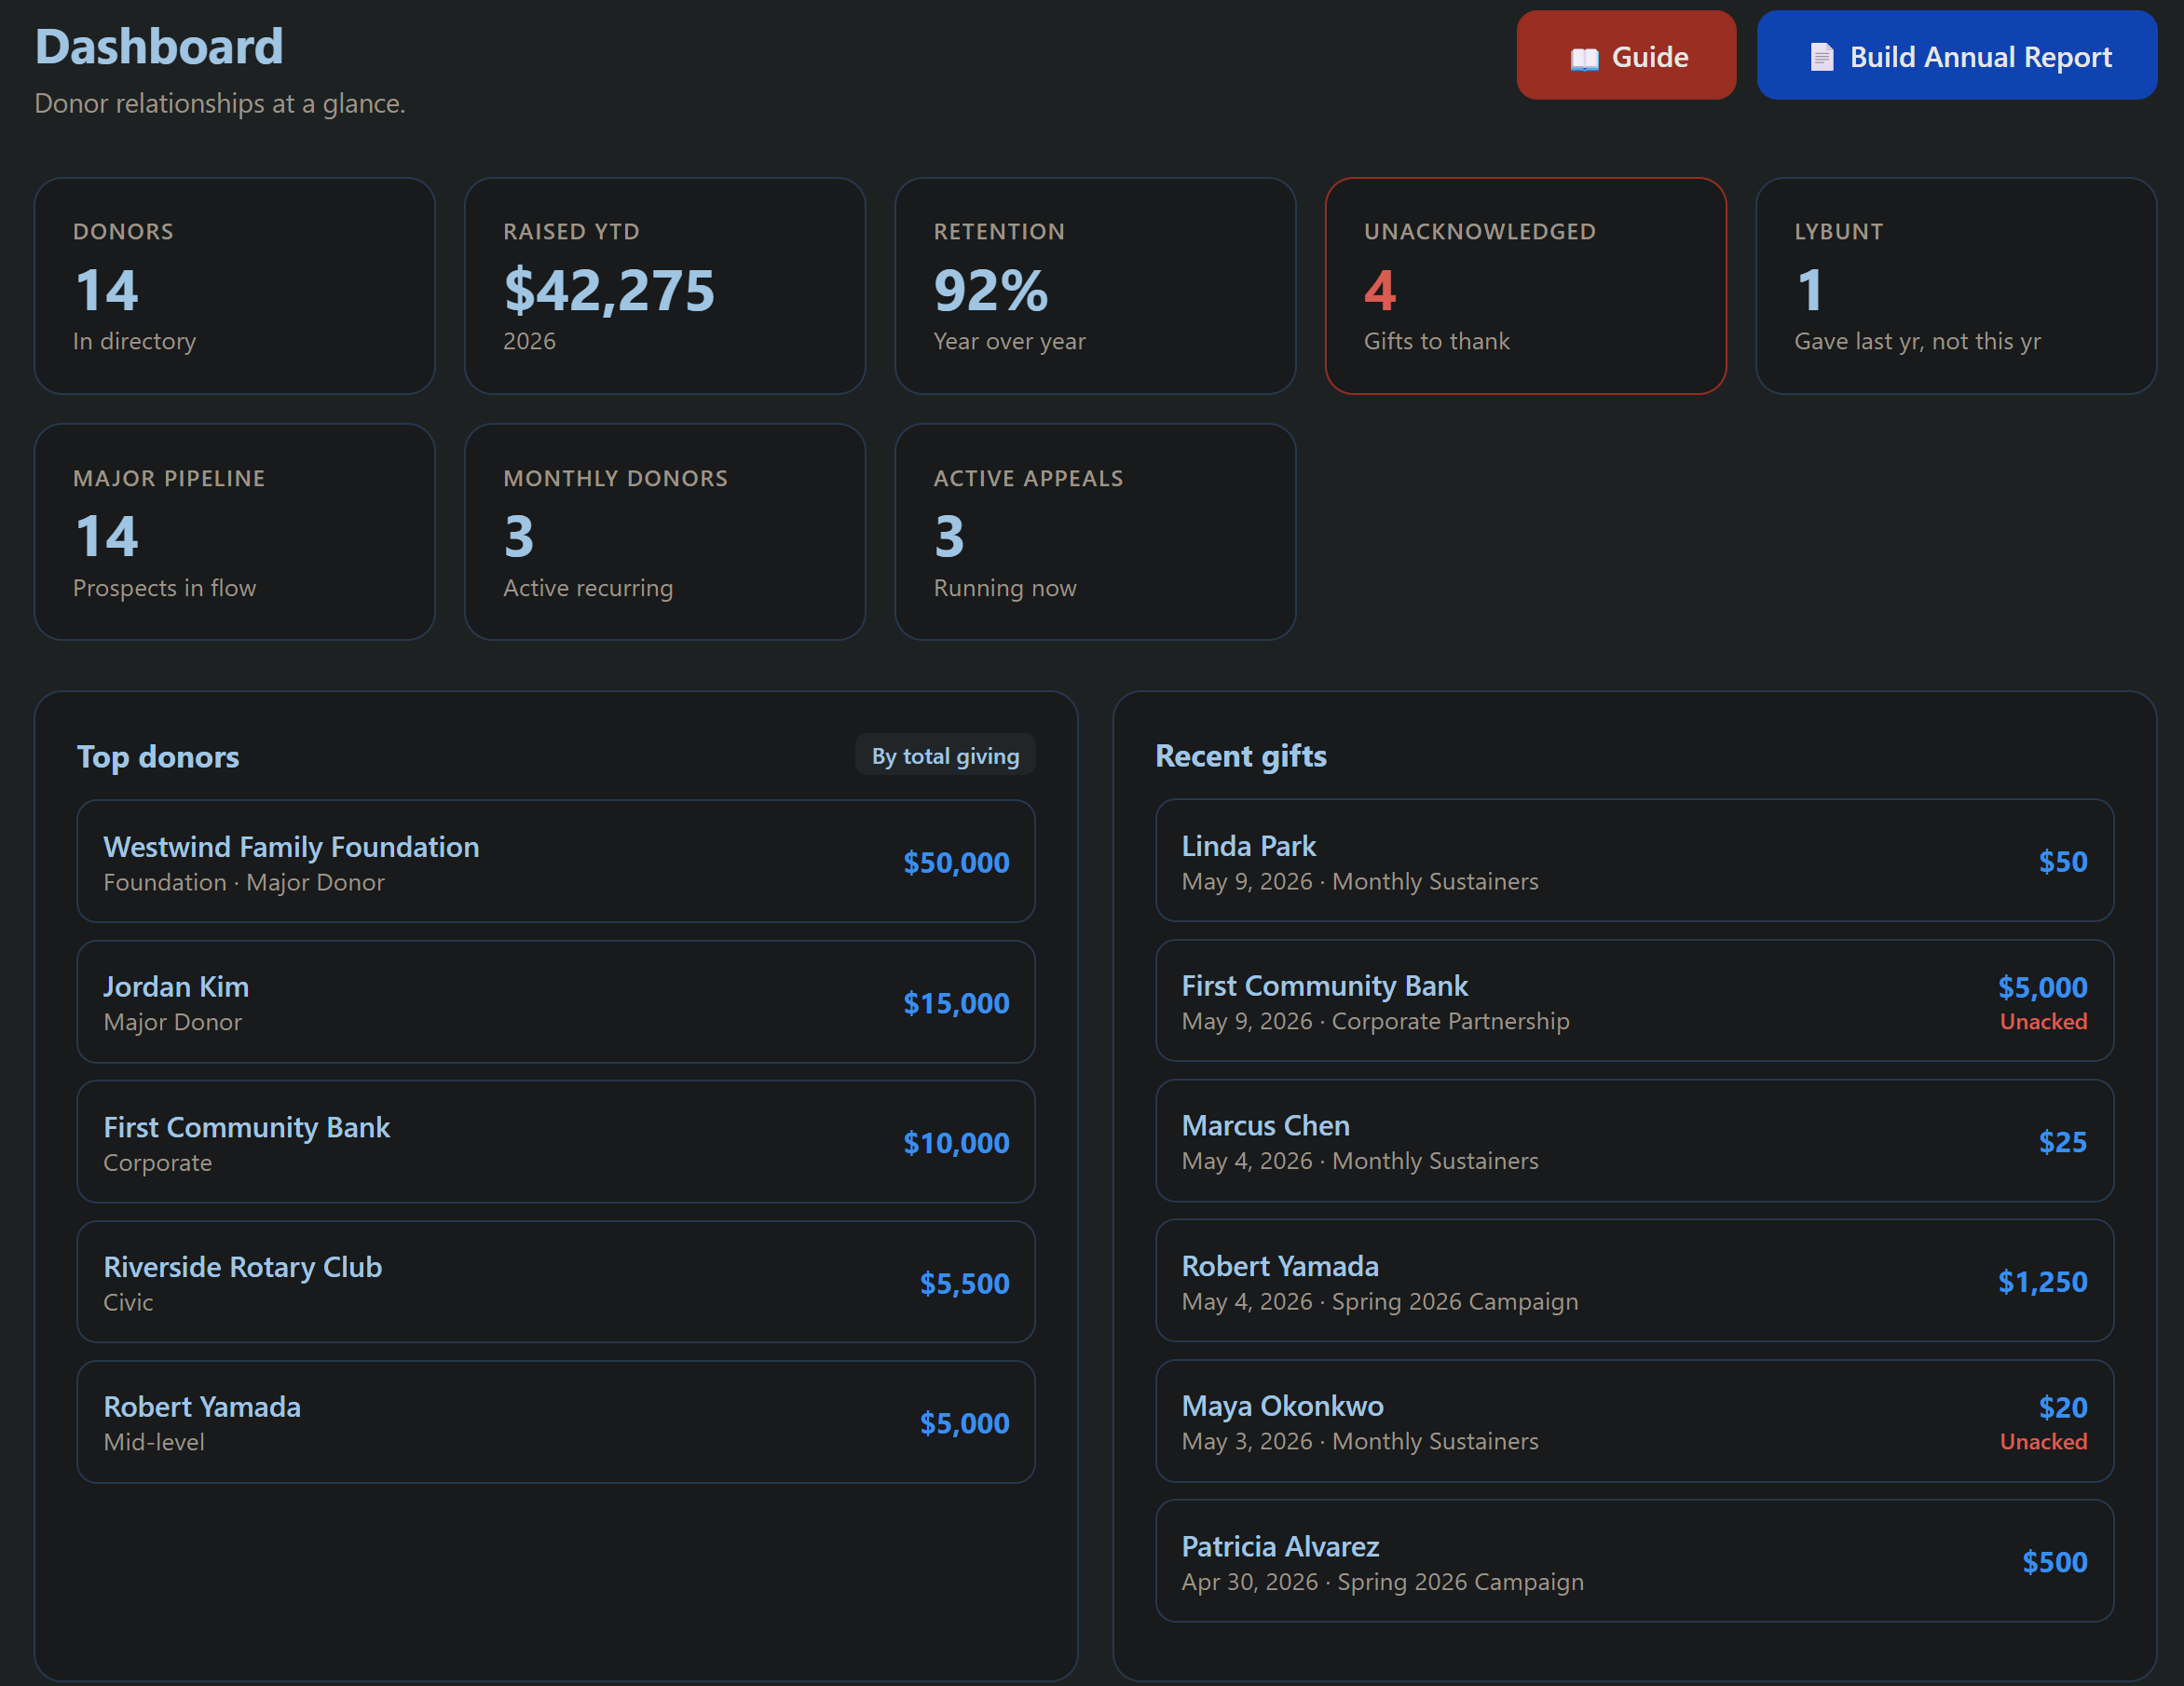Image resolution: width=2184 pixels, height=1686 pixels.
Task: Click Build Annual Report button
Action: click(1956, 55)
